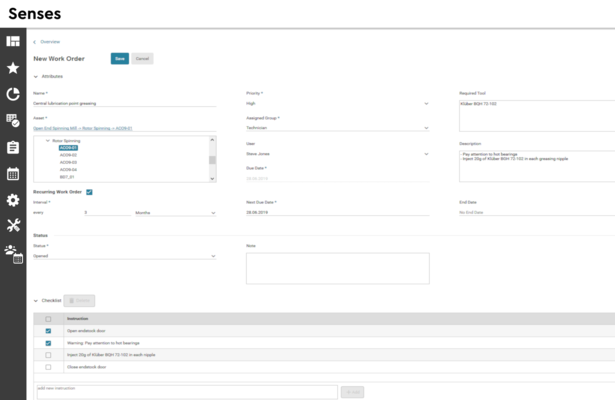Click the star favorites sidebar icon
This screenshot has height=400, width=615.
click(x=13, y=68)
